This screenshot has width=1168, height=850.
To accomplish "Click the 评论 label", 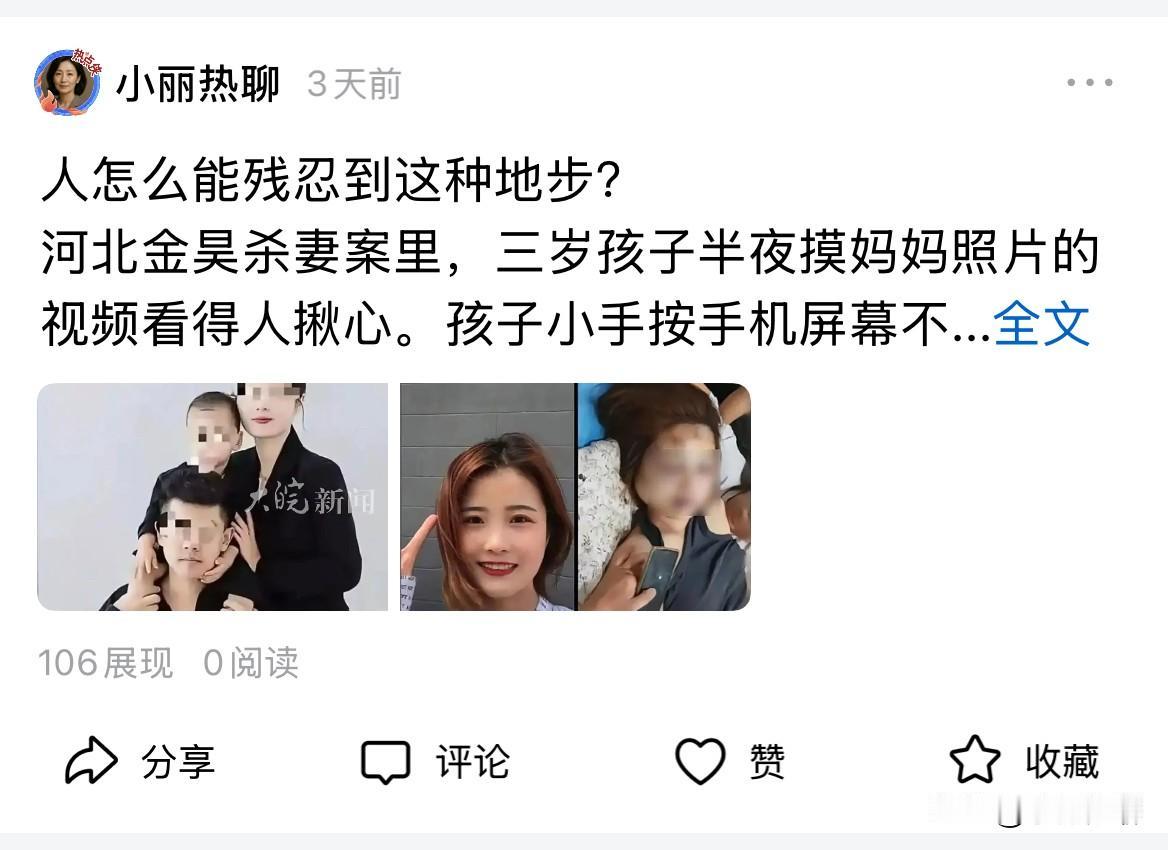I will [472, 762].
